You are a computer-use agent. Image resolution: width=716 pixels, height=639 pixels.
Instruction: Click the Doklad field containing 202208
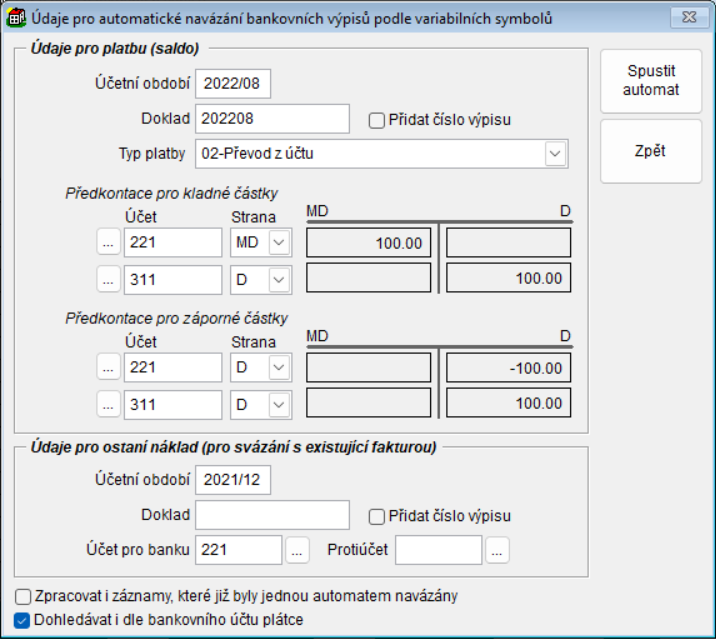[x=272, y=119]
